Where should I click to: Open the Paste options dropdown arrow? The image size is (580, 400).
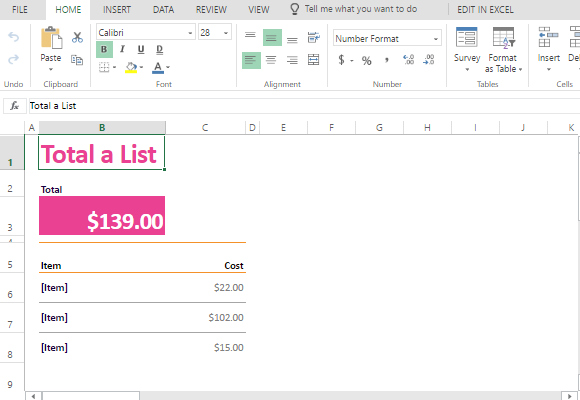click(51, 70)
